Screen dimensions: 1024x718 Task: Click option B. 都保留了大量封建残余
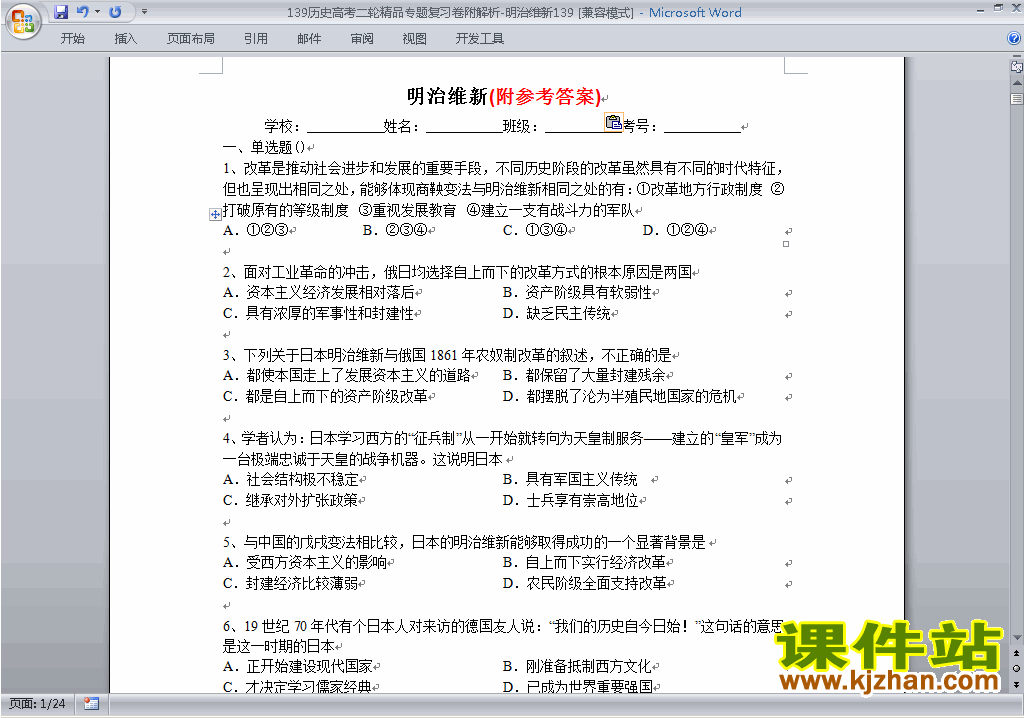[x=584, y=376]
